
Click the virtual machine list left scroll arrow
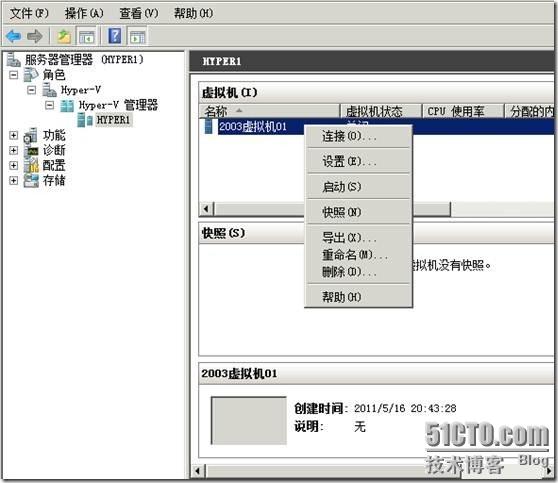206,209
